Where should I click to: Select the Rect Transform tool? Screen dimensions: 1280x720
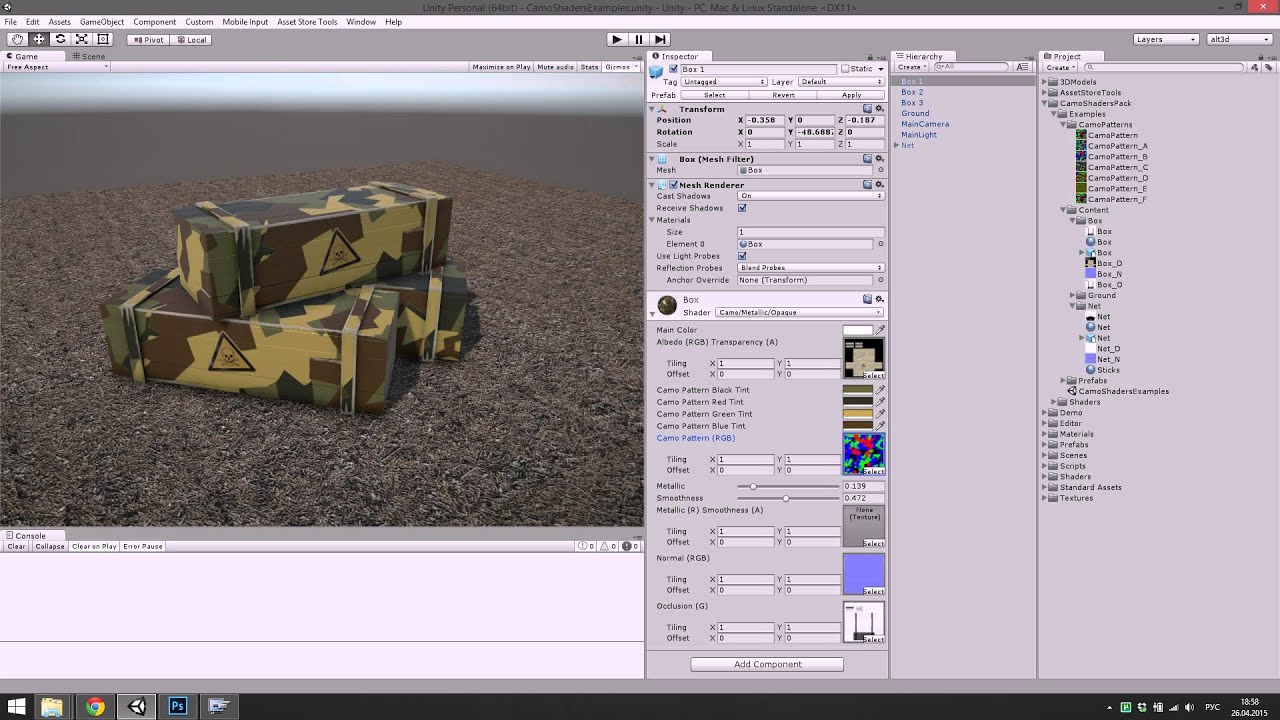tap(104, 38)
